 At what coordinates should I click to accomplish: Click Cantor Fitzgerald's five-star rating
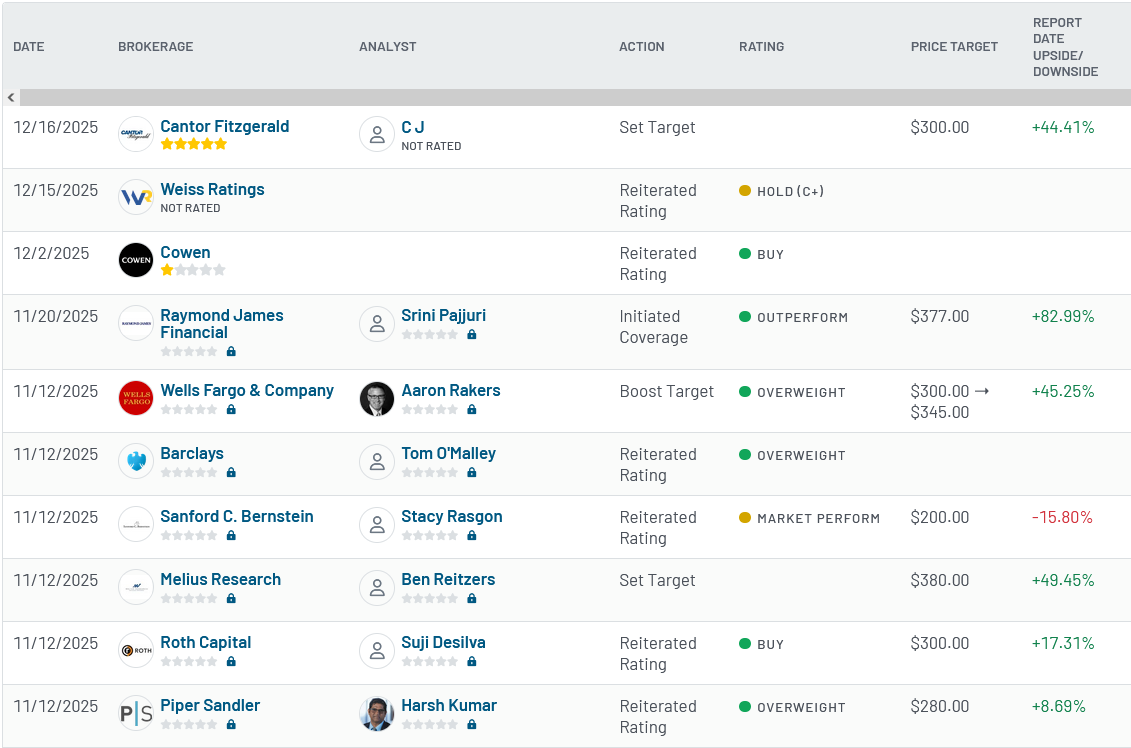pyautogui.click(x=193, y=144)
